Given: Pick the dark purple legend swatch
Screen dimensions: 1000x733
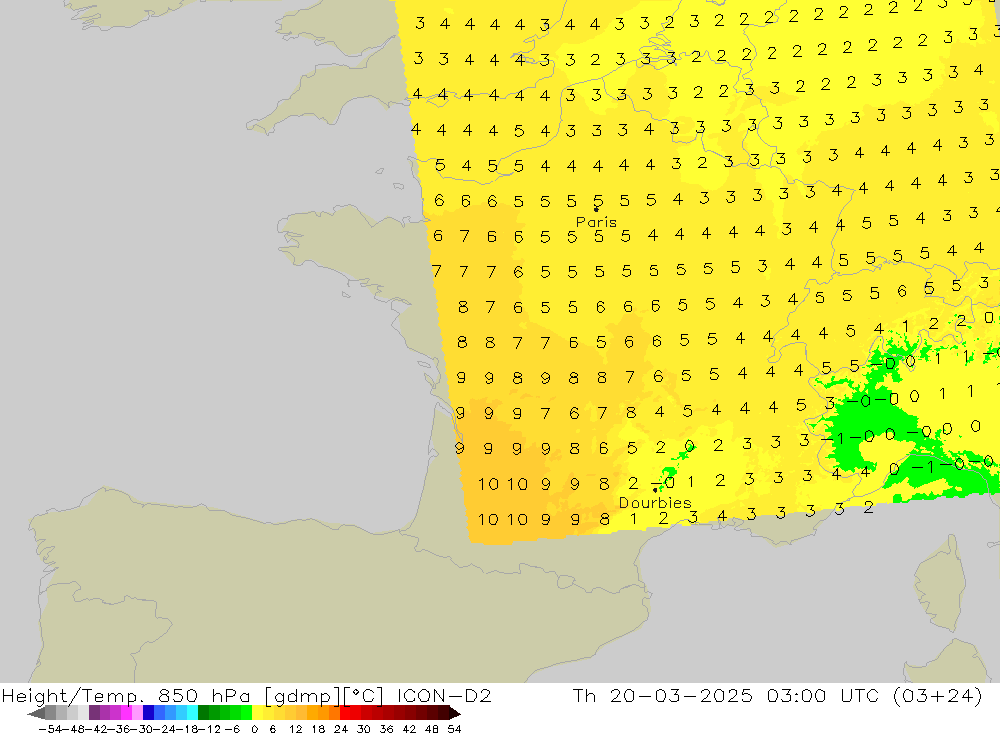Looking at the screenshot, I should pos(94,713).
